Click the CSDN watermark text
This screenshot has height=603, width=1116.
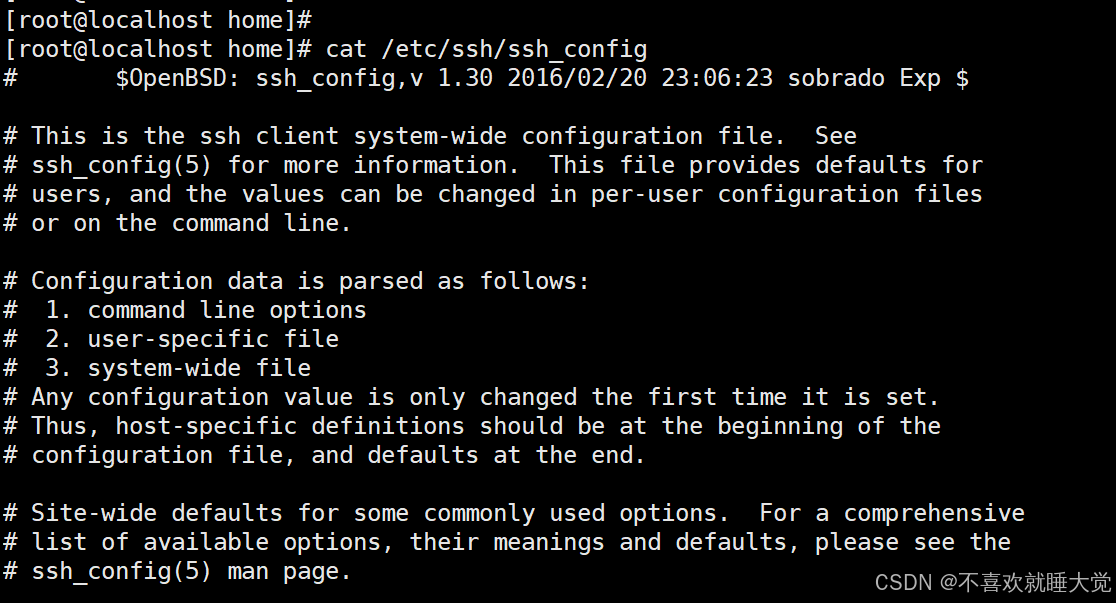point(992,582)
